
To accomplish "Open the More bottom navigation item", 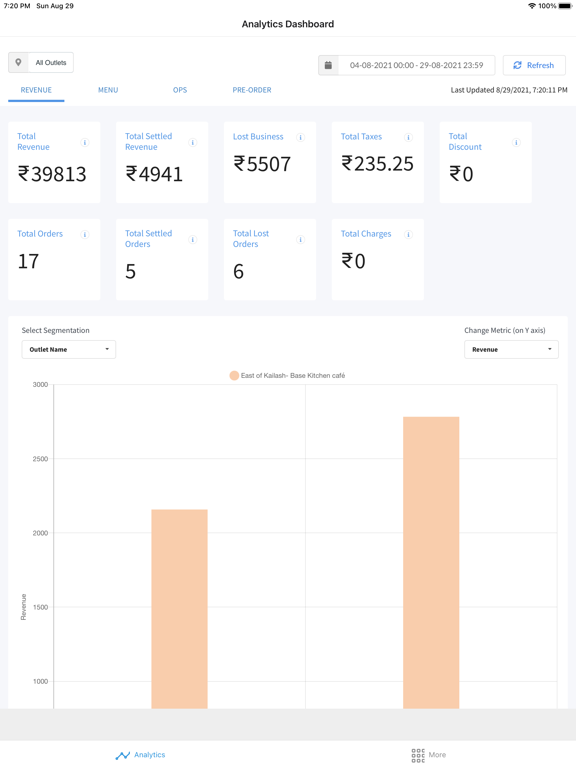I will (x=429, y=755).
